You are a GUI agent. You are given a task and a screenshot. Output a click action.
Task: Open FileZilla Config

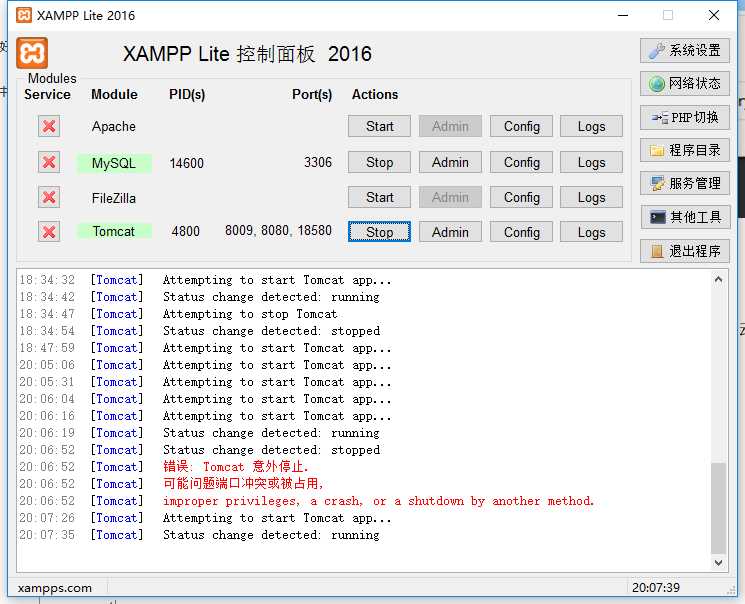[521, 197]
